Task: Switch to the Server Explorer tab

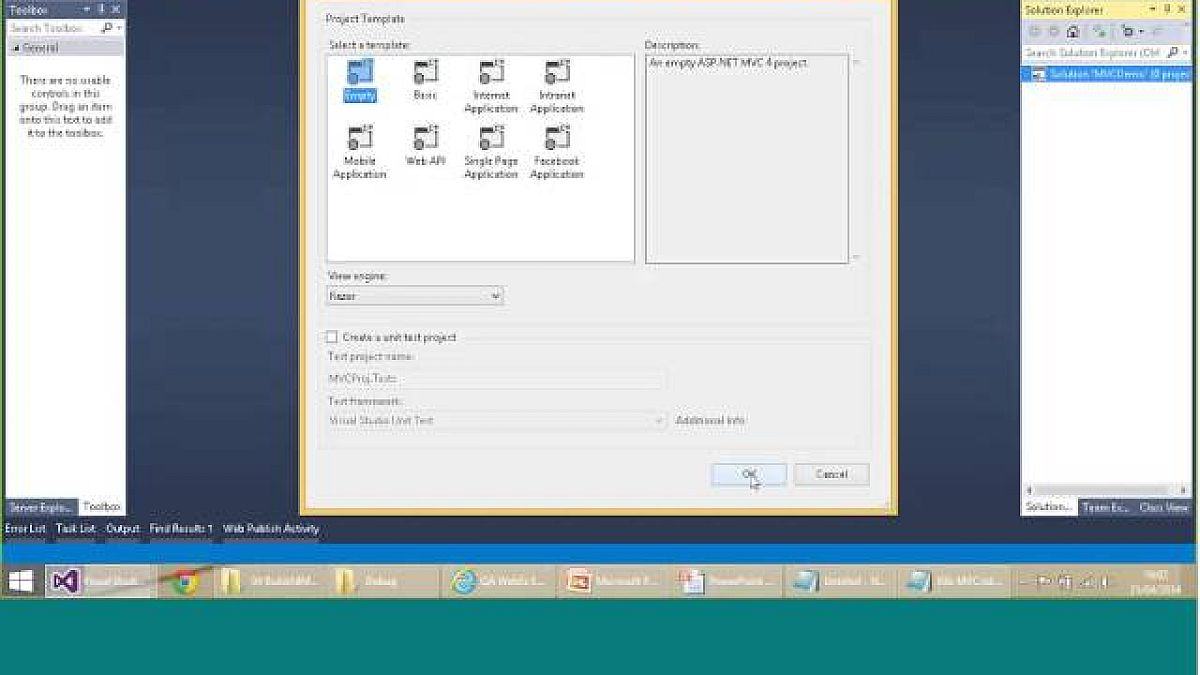Action: 38,507
